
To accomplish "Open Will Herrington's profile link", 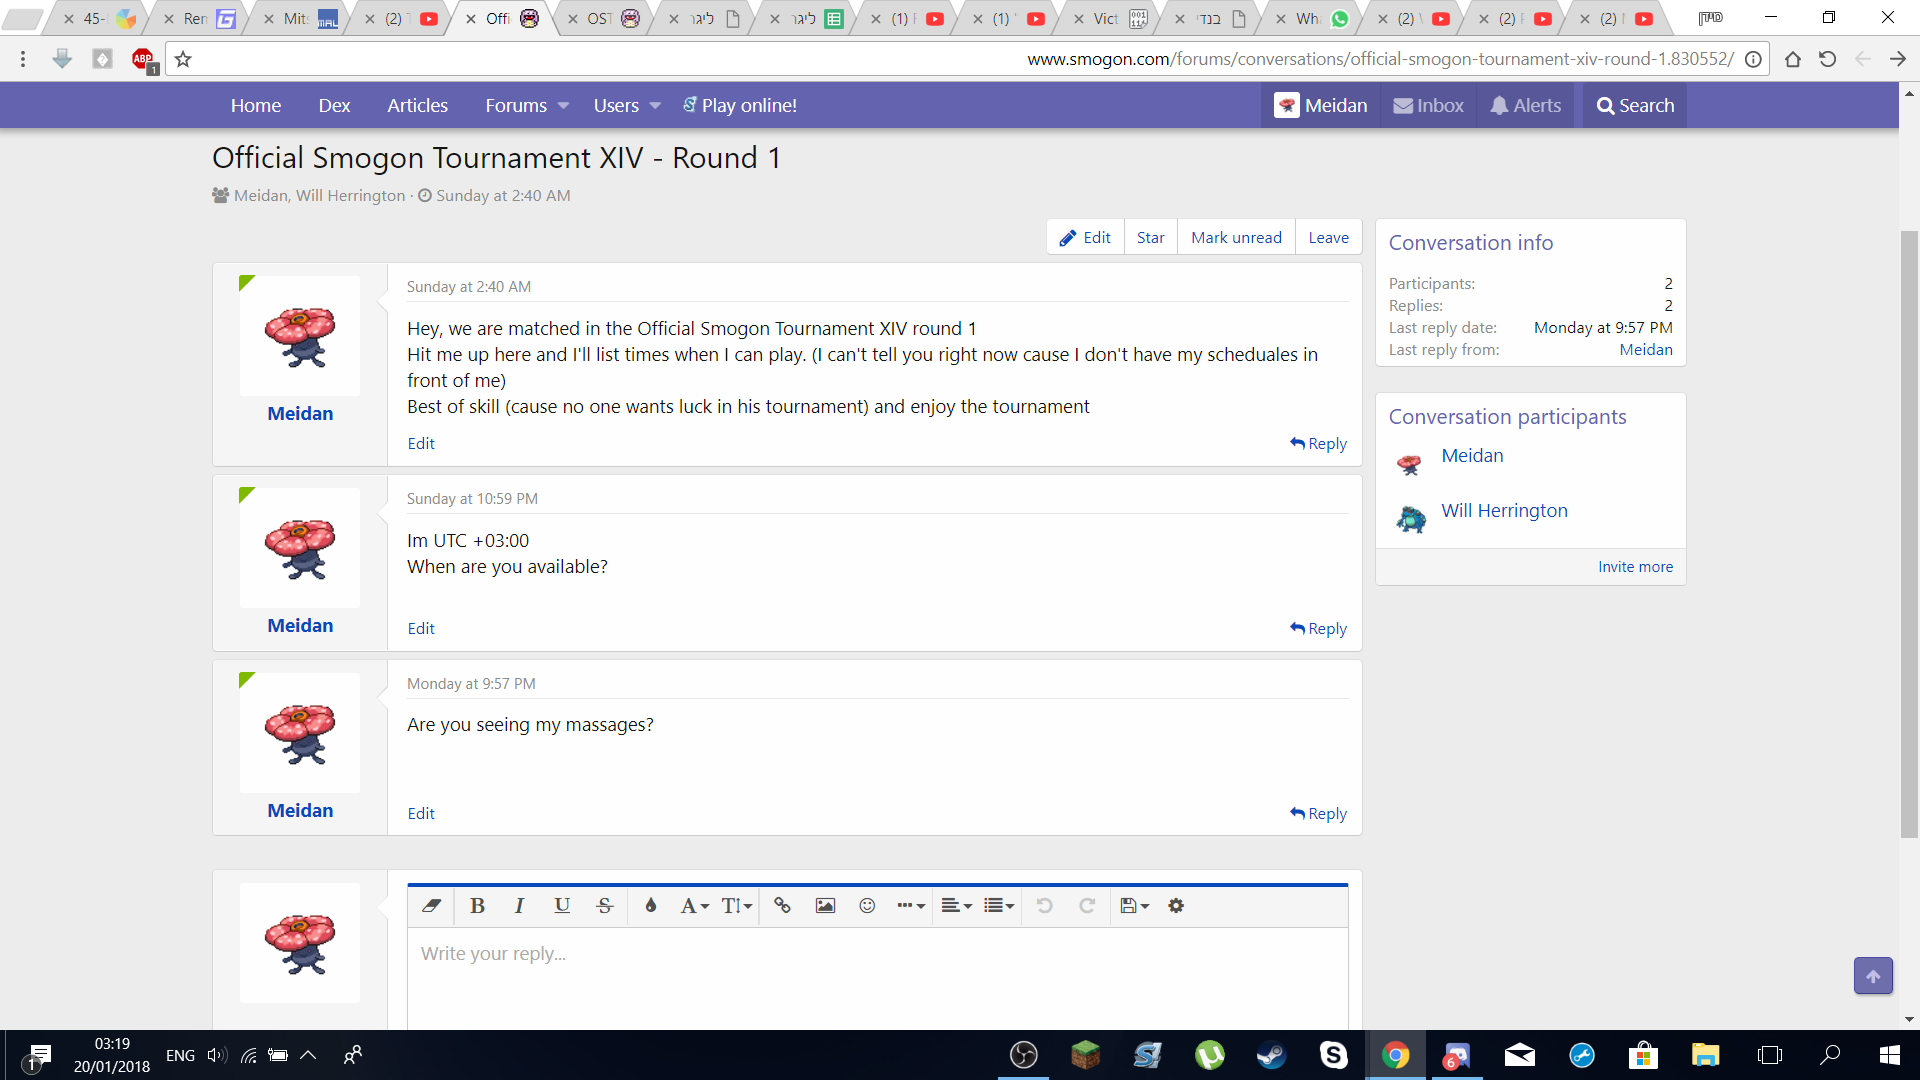I will tap(1504, 511).
